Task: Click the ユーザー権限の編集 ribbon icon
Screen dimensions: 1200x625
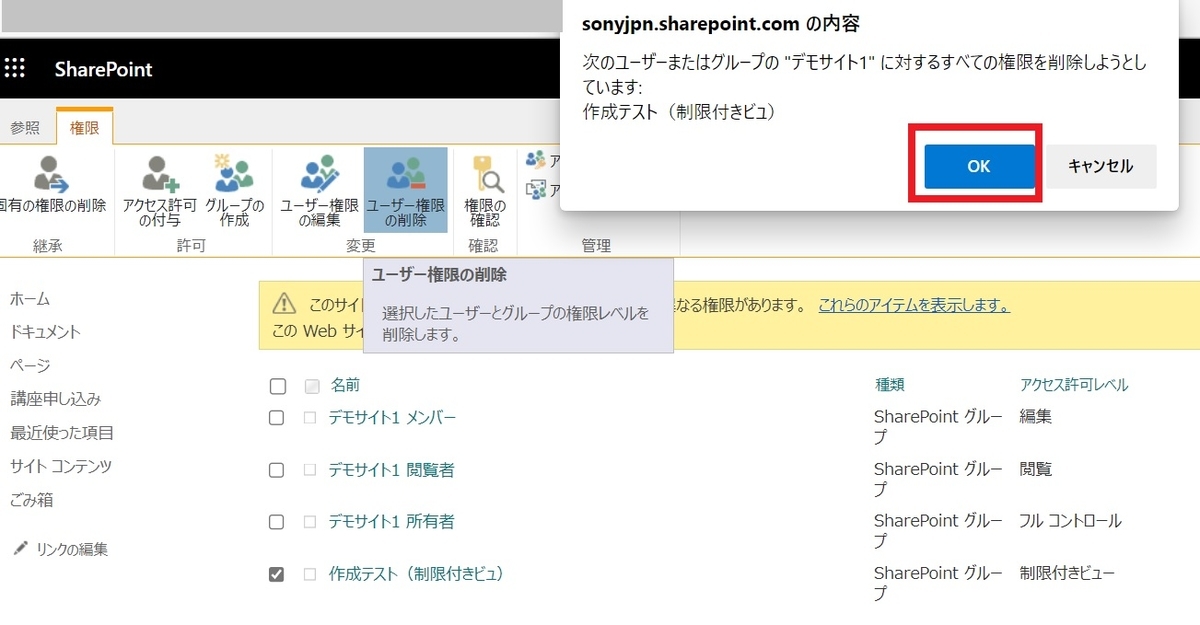Action: 320,174
